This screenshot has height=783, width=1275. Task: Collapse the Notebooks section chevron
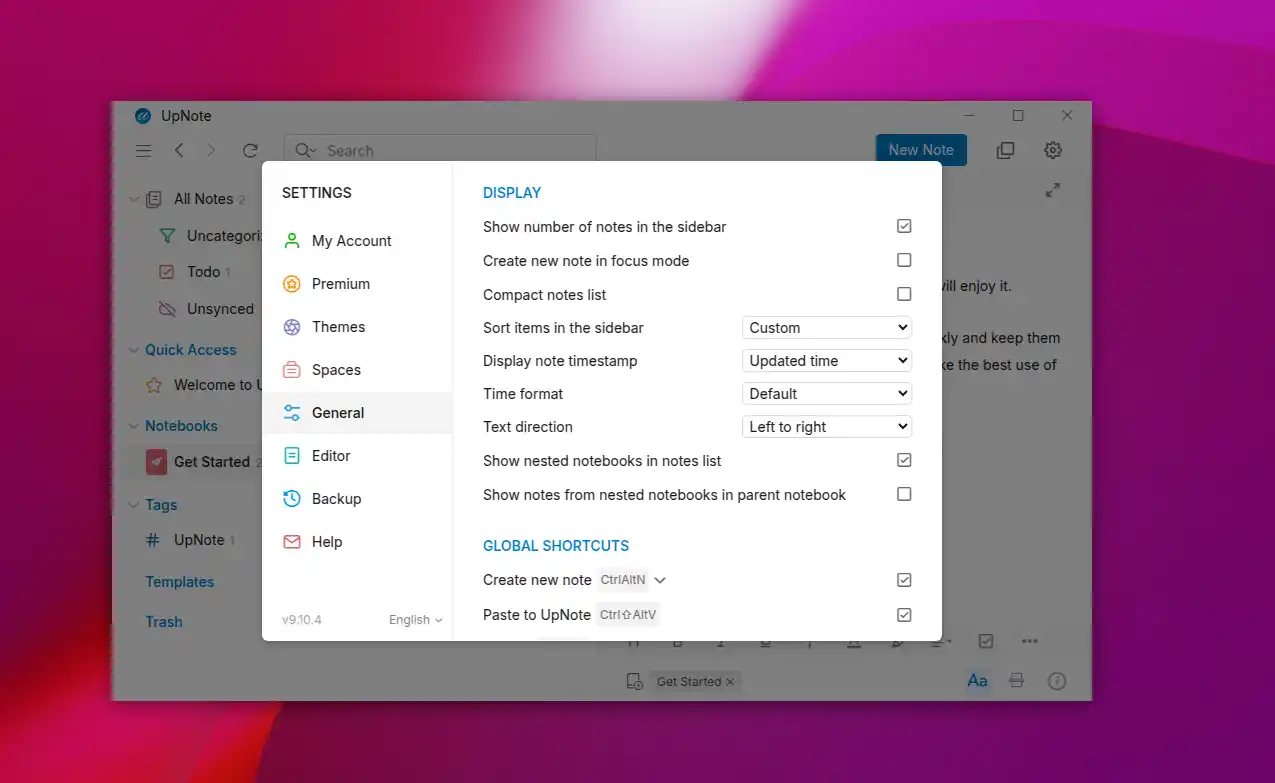click(x=134, y=426)
